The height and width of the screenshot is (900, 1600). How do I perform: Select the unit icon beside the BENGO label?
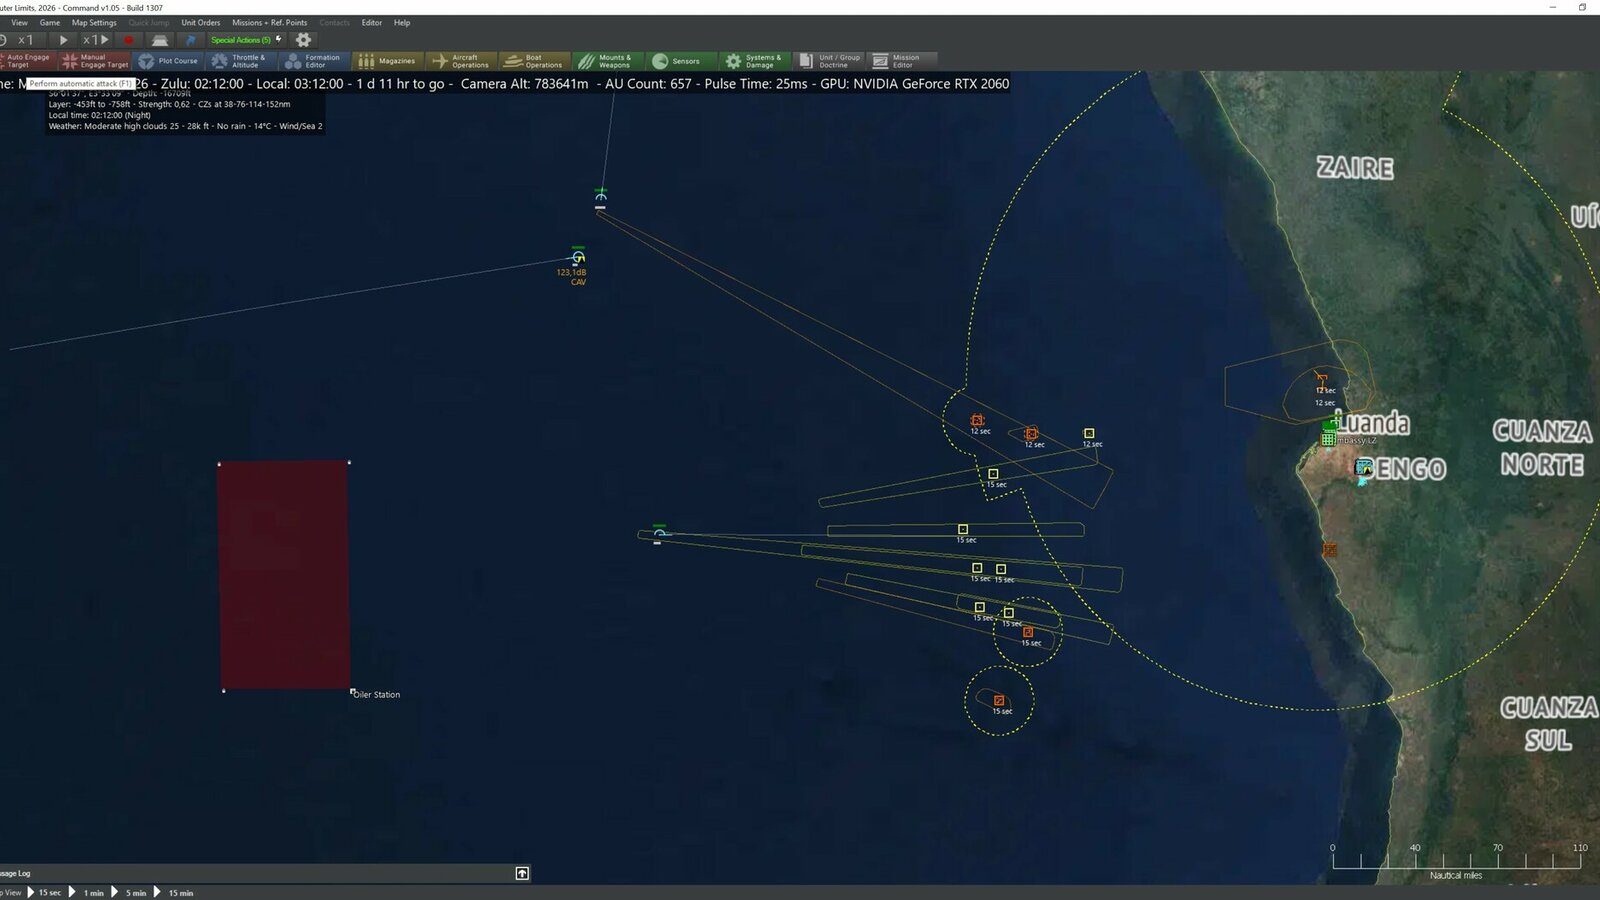tap(1363, 467)
